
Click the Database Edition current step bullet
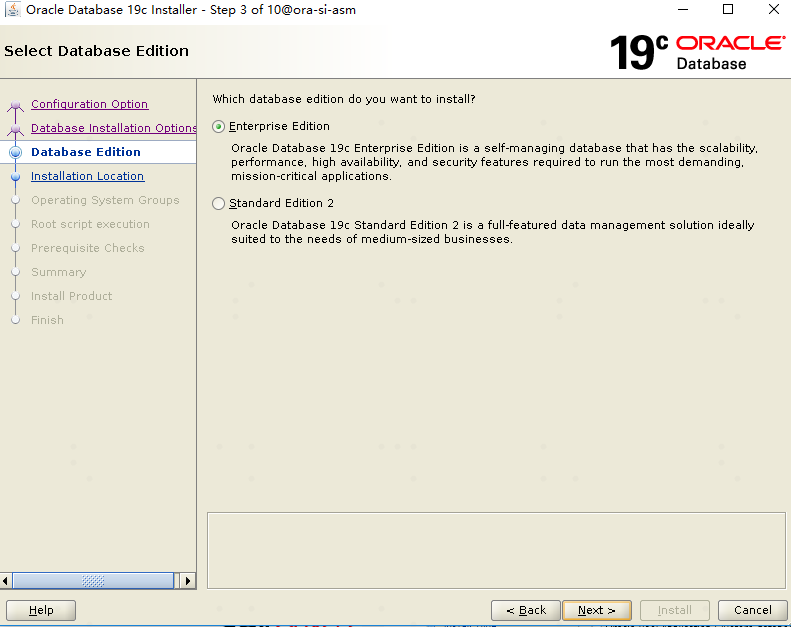(x=16, y=152)
